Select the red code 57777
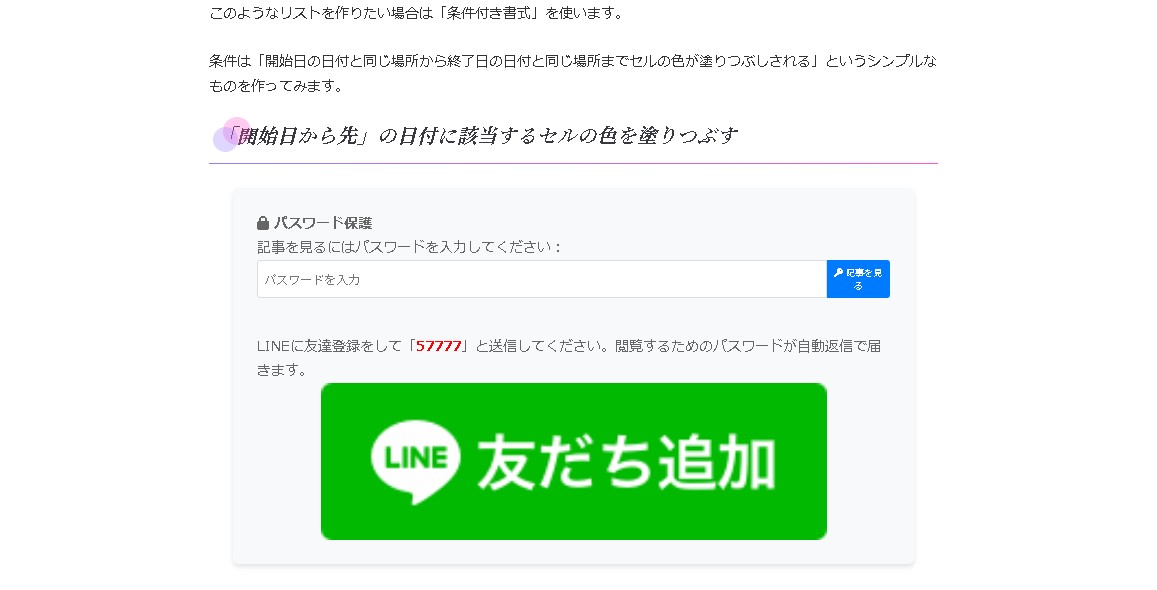 [x=438, y=346]
